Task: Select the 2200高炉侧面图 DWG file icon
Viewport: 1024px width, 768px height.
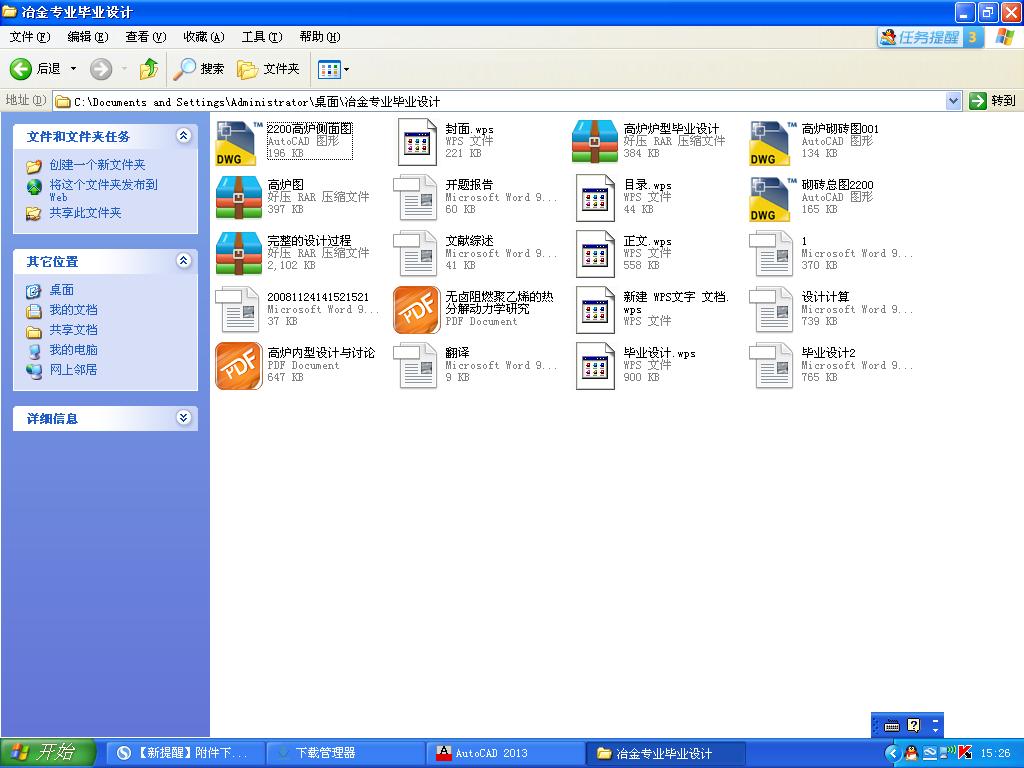Action: point(238,142)
